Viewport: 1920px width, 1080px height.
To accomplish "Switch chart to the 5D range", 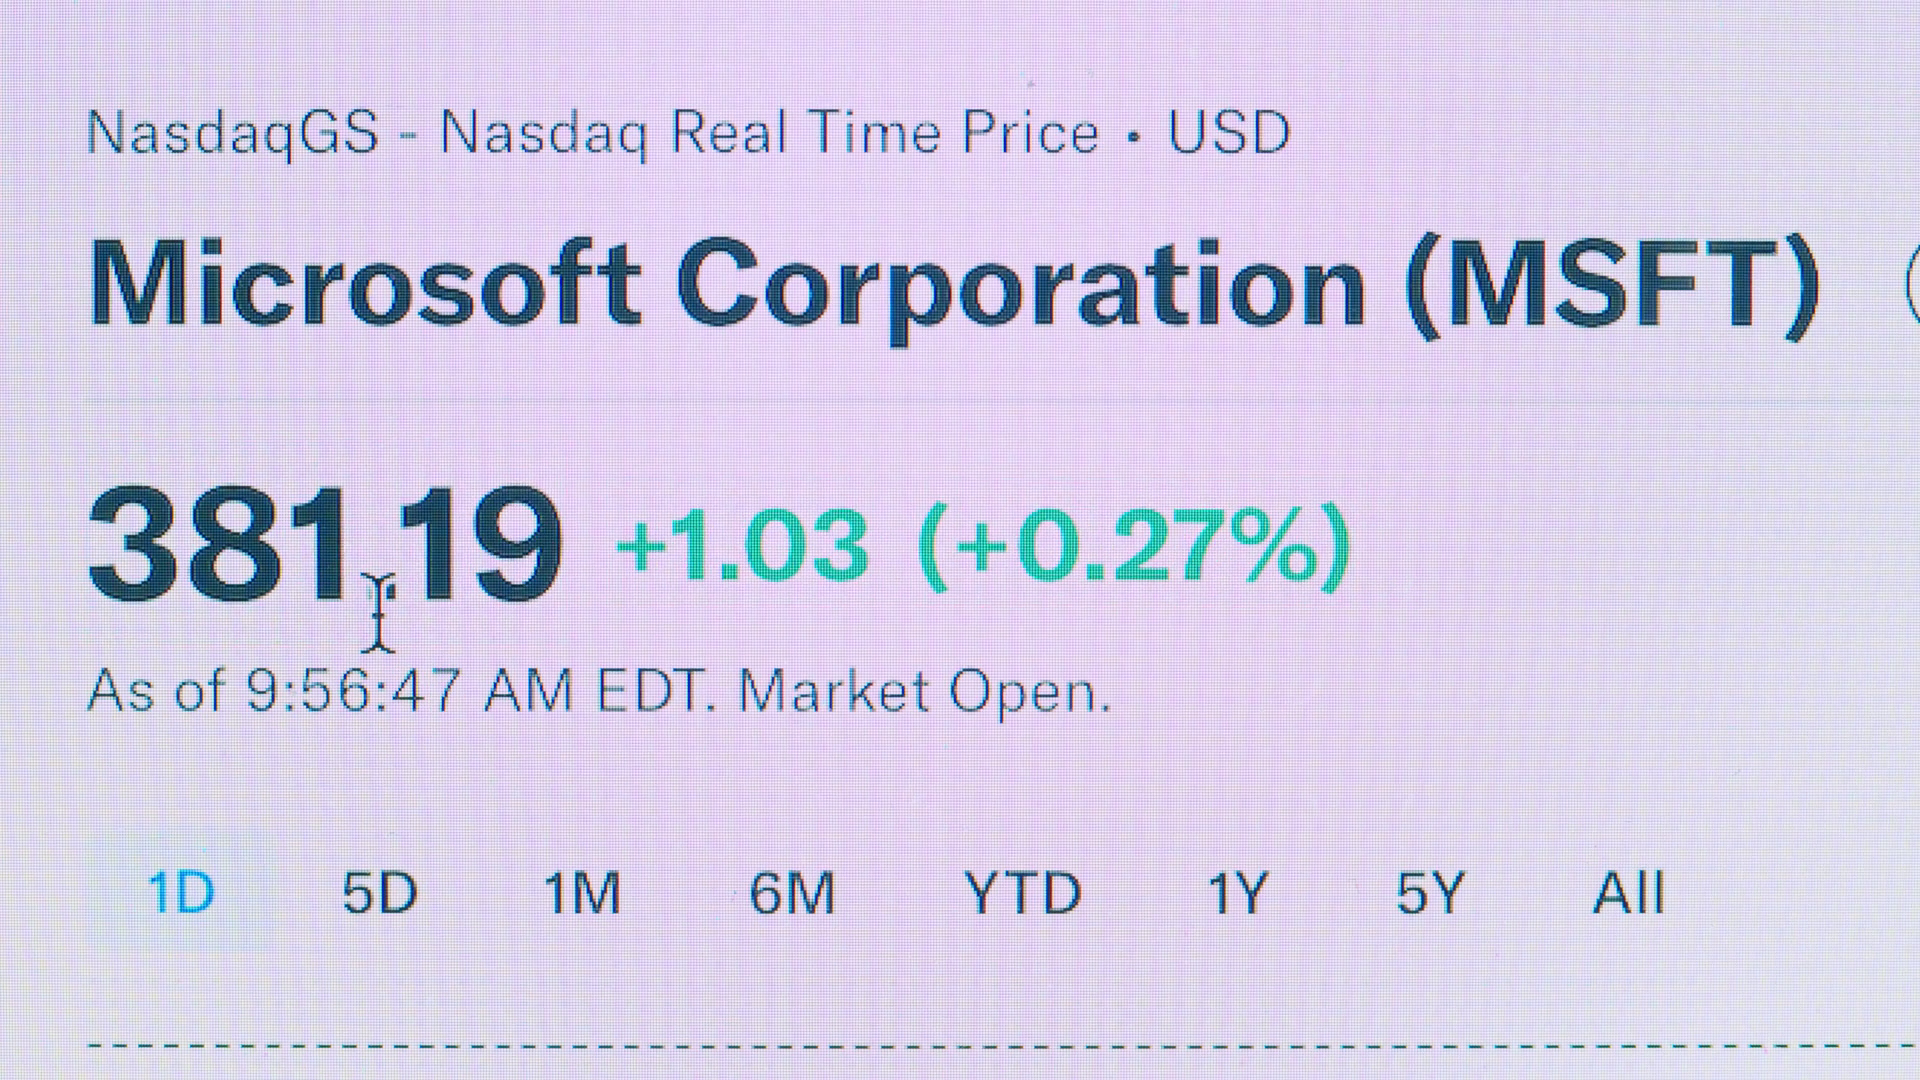I will [x=380, y=893].
